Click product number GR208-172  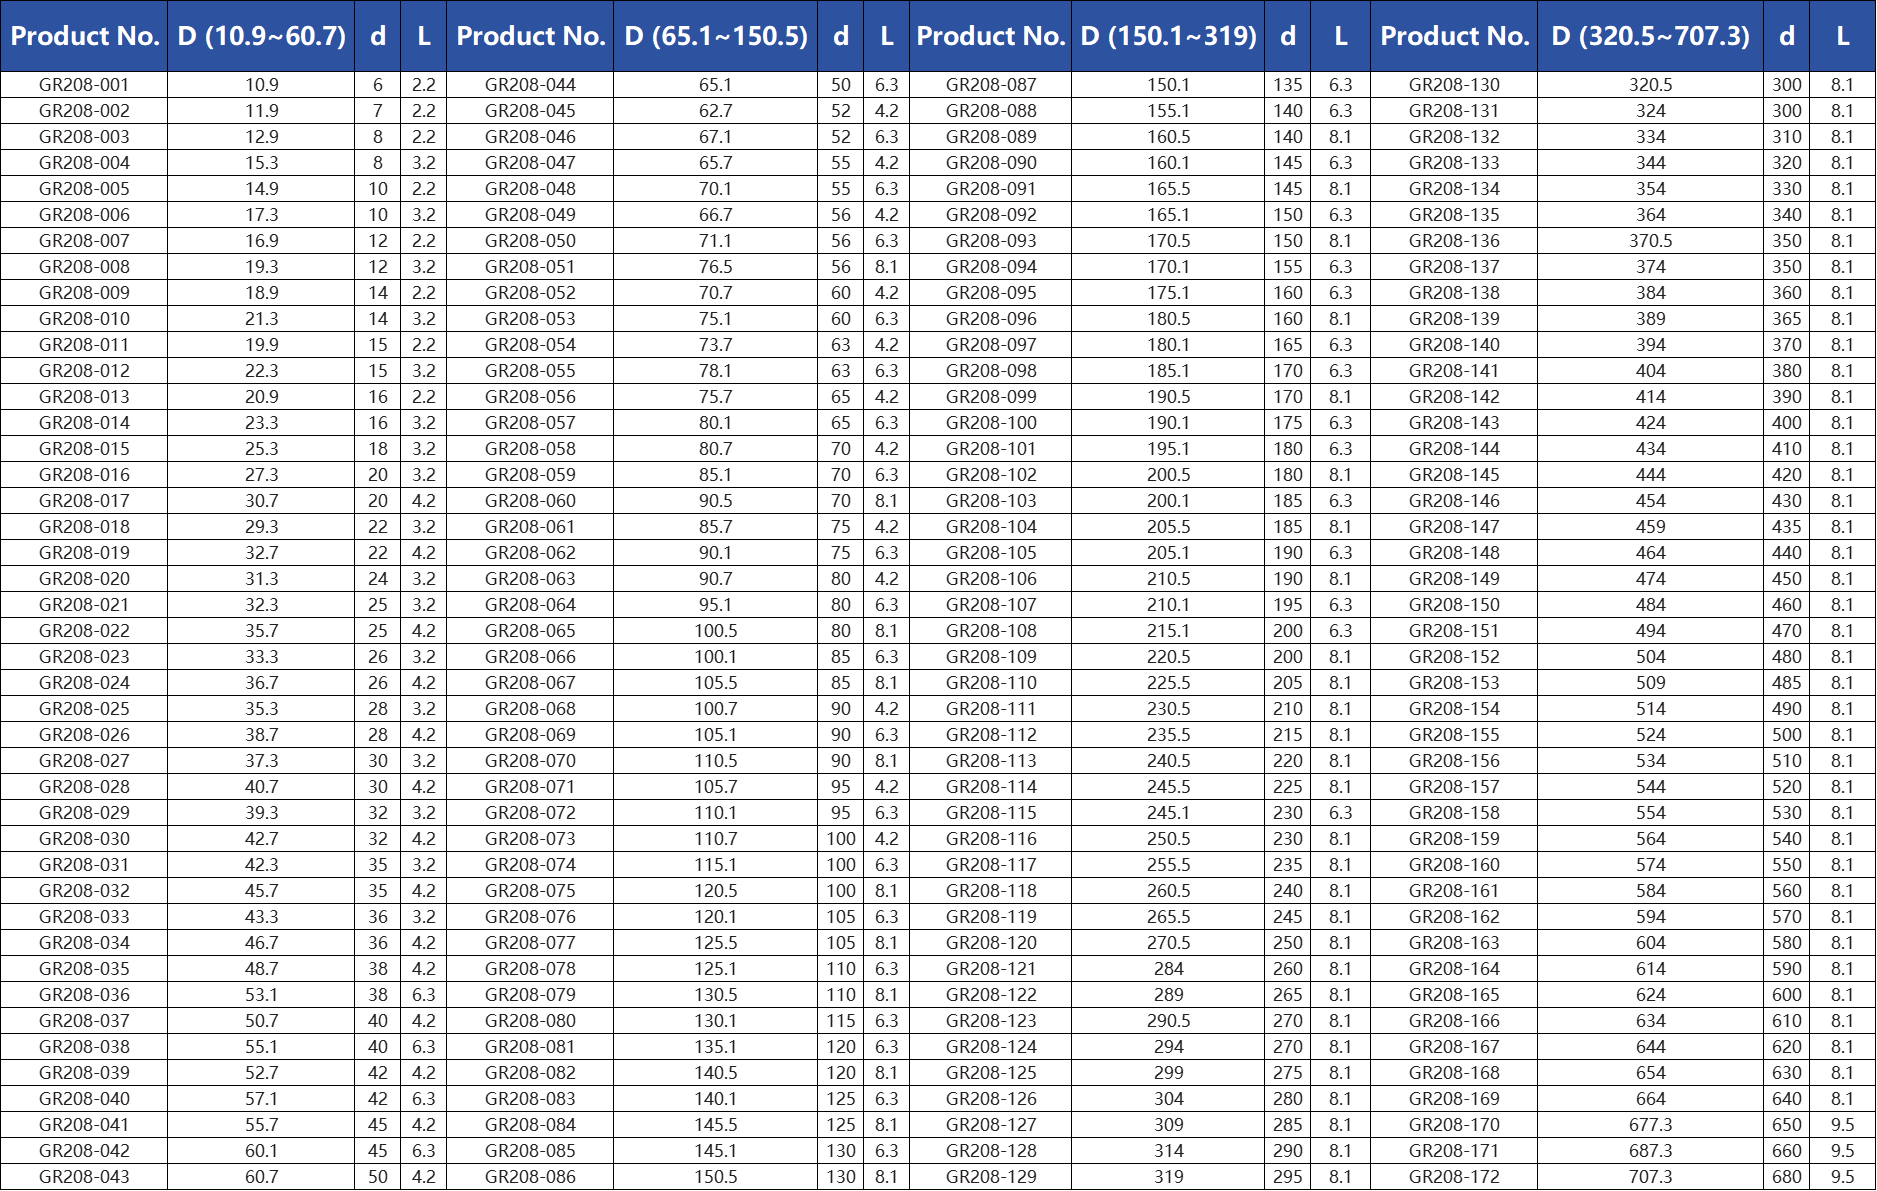point(1454,1177)
